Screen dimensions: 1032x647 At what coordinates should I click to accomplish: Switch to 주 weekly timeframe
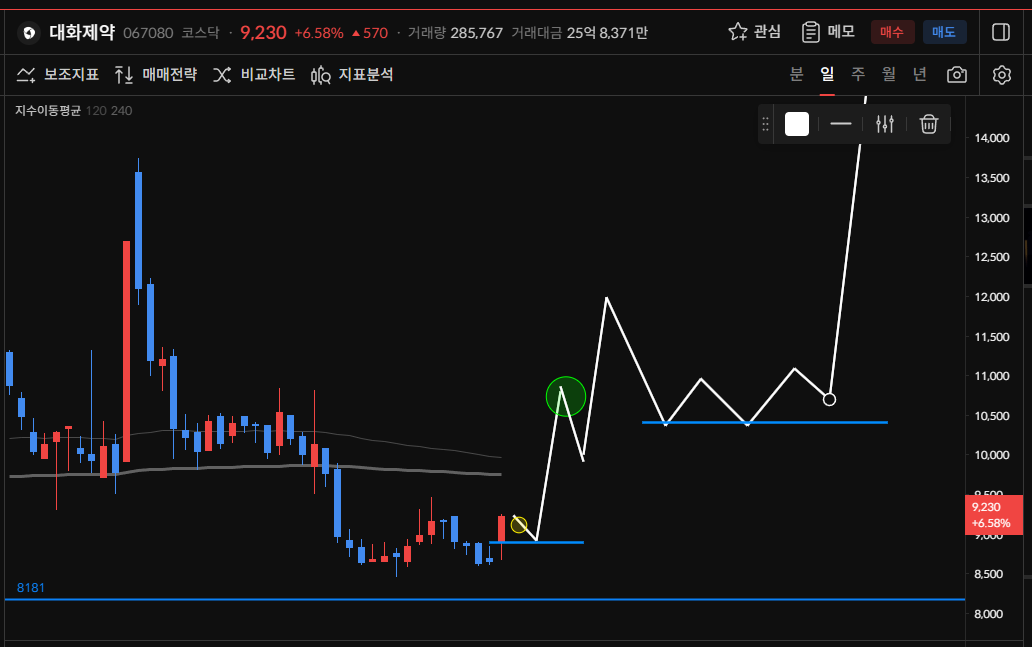858,74
